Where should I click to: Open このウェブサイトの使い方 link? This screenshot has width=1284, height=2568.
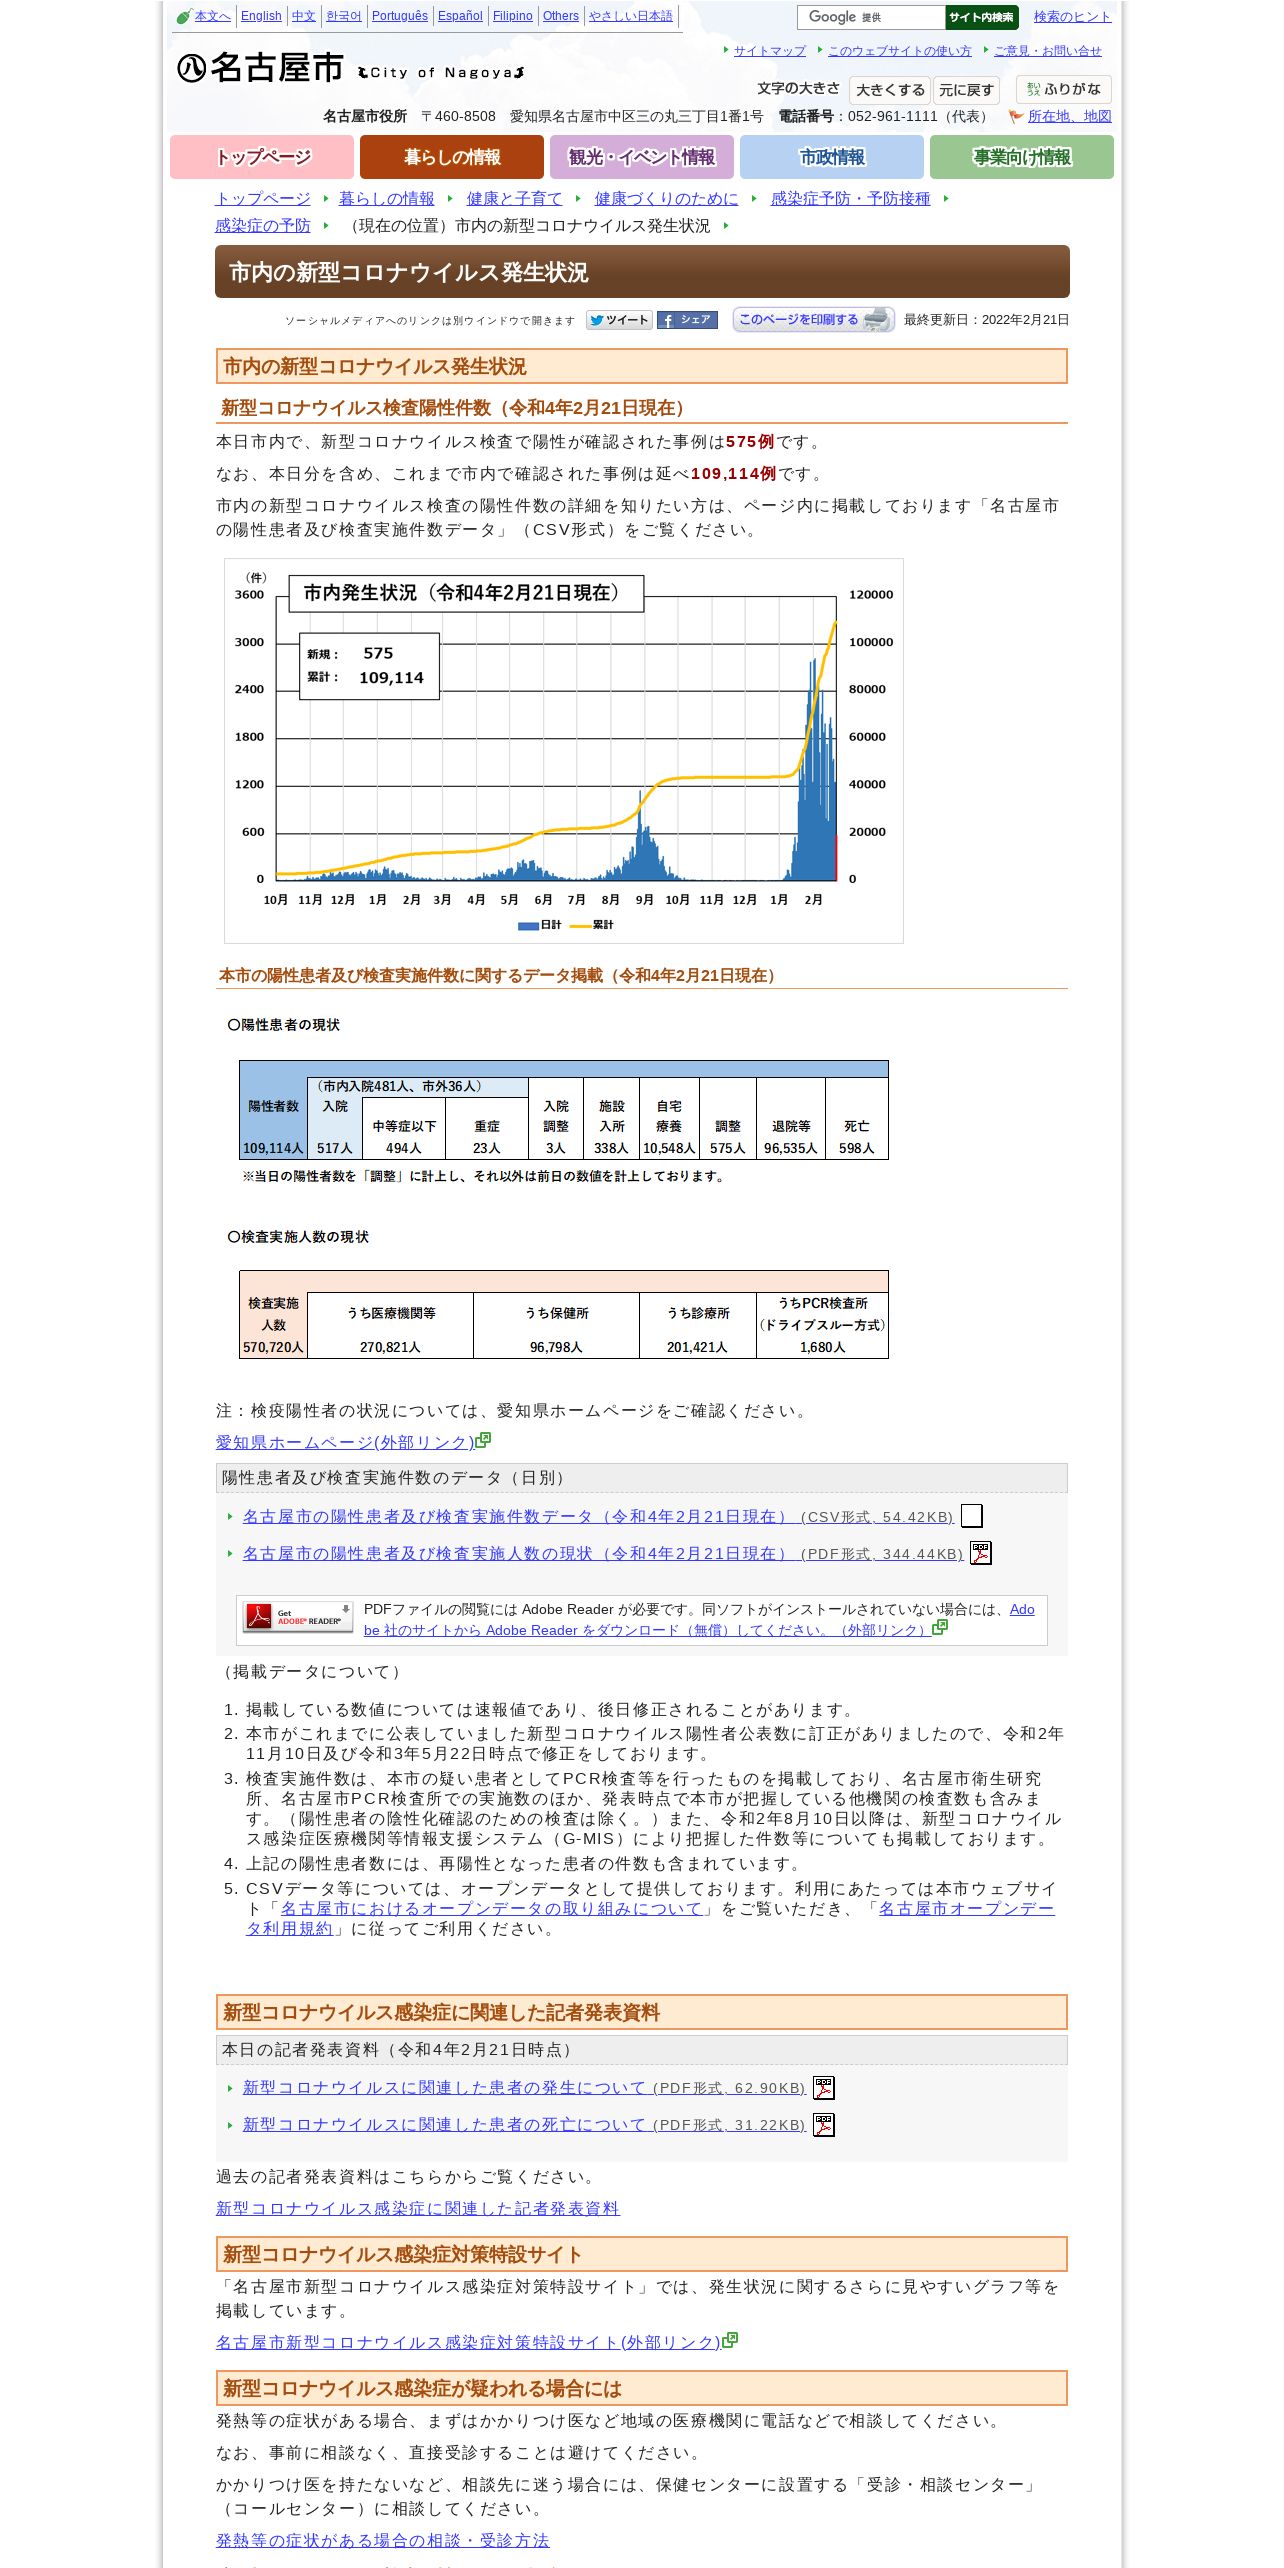click(x=900, y=51)
